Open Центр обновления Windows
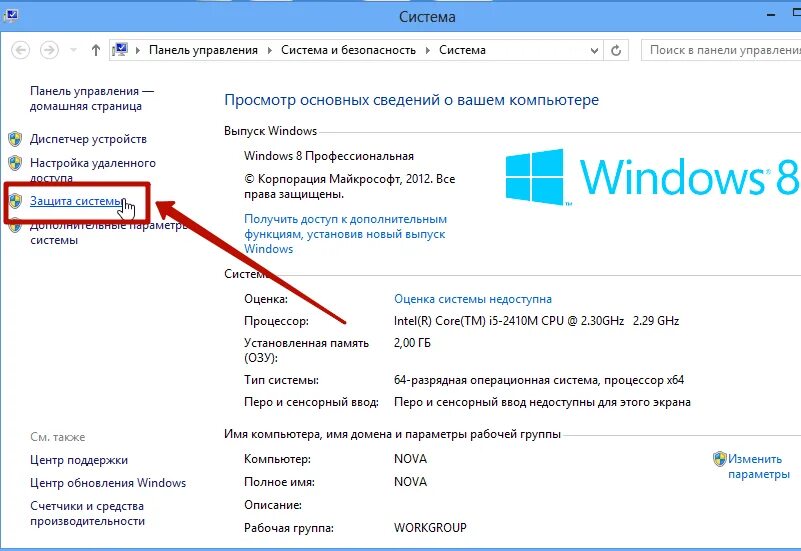Screen dimensions: 801x551 pyautogui.click(x=108, y=483)
